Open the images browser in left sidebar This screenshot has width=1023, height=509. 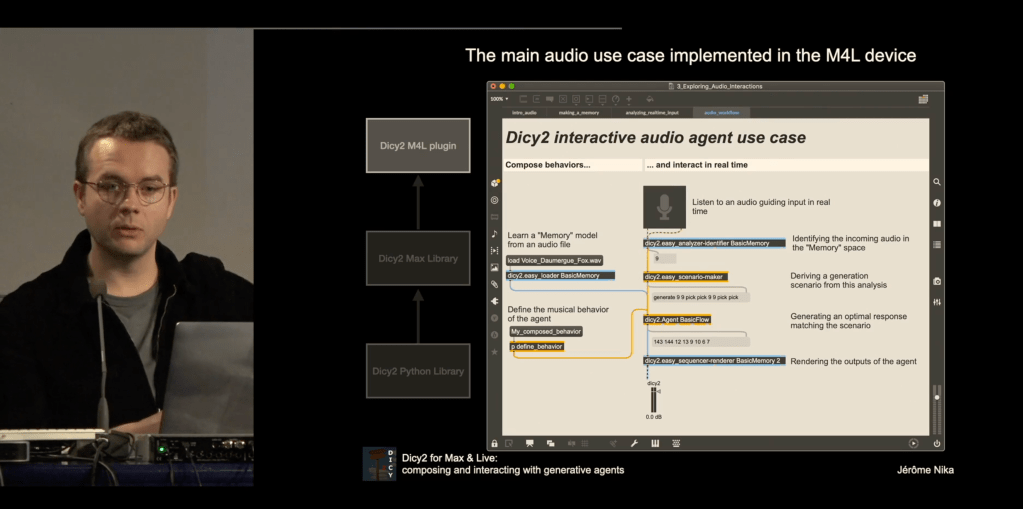tap(494, 268)
